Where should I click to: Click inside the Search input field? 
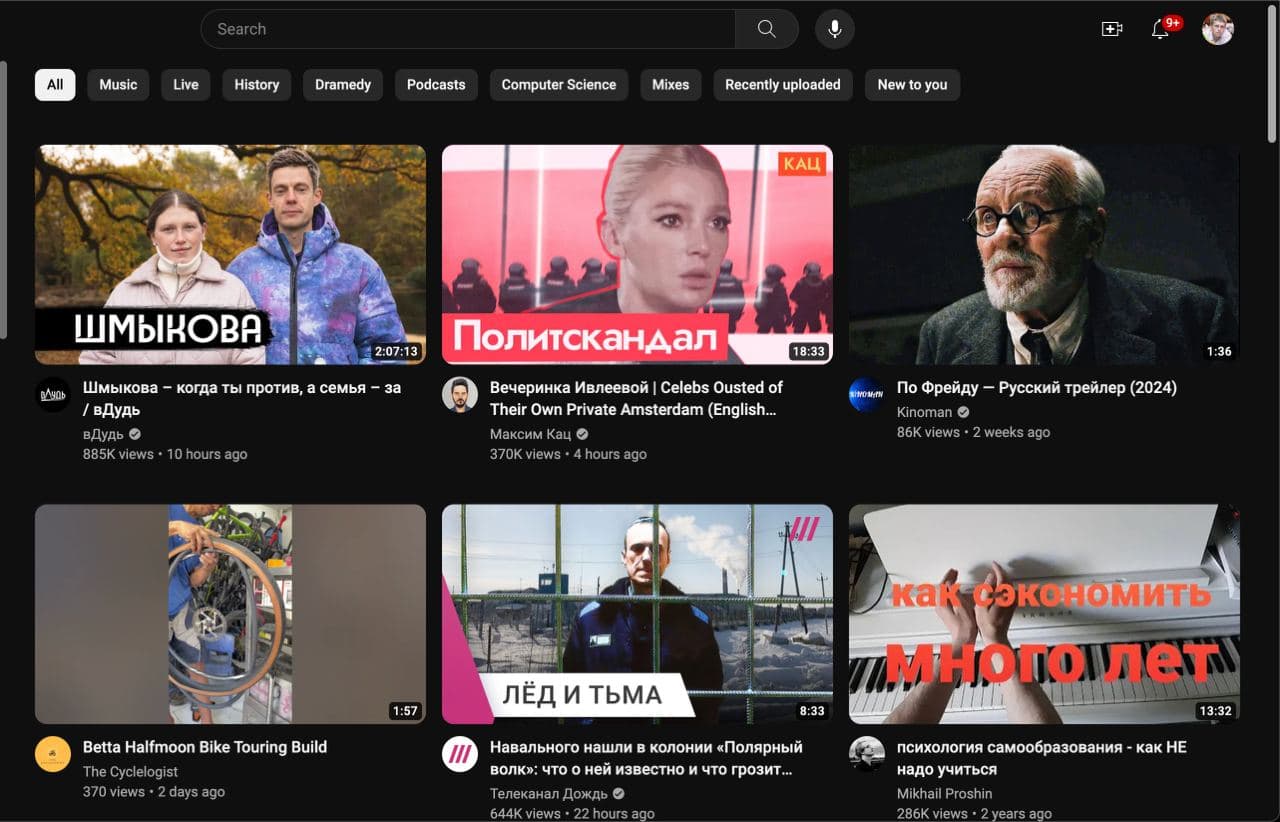(468, 29)
